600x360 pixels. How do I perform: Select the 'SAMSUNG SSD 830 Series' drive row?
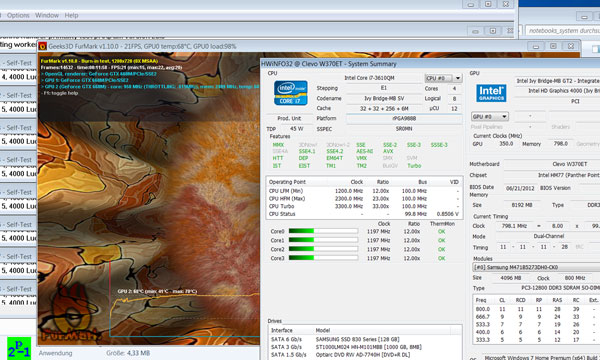click(x=364, y=339)
